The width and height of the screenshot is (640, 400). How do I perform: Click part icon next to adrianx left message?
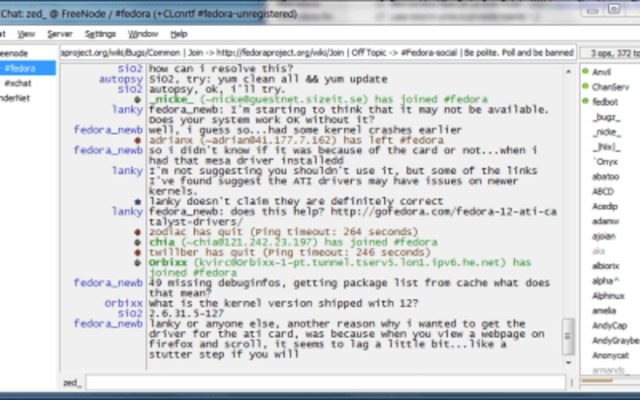click(x=138, y=140)
